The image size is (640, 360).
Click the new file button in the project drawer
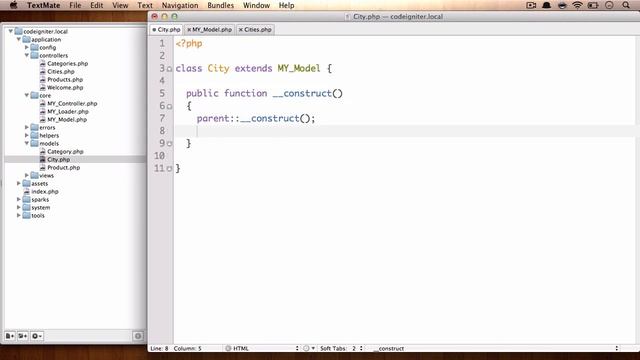coord(10,336)
